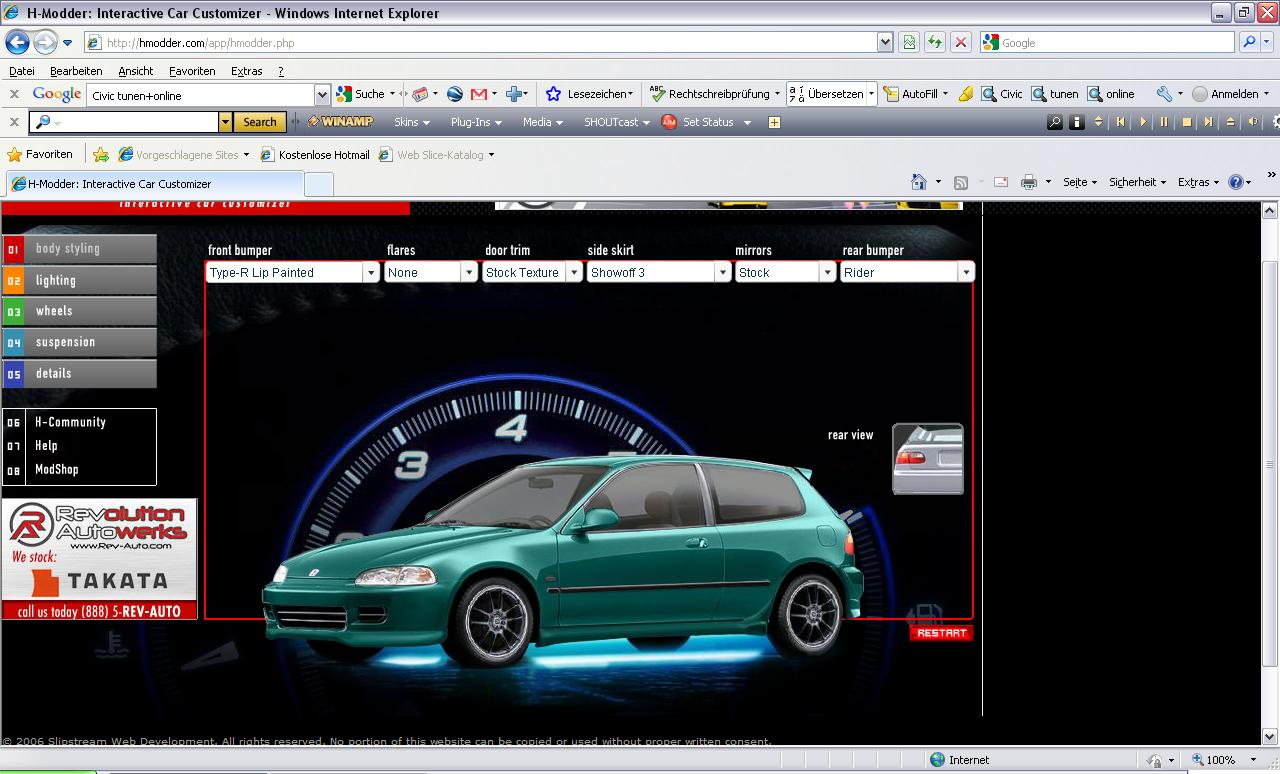Select the details category

80,373
